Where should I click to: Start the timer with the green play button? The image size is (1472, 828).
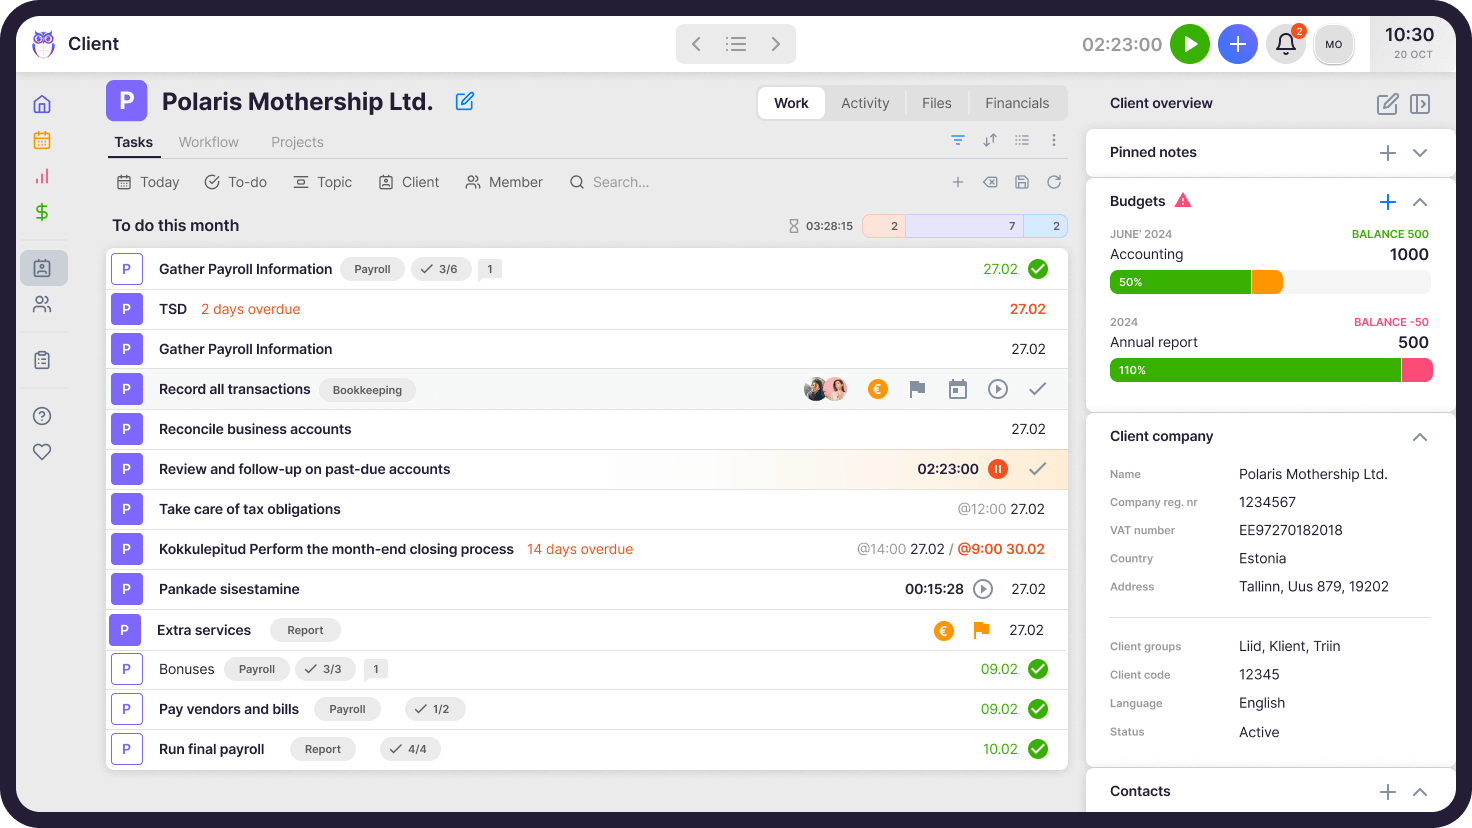(x=1190, y=44)
